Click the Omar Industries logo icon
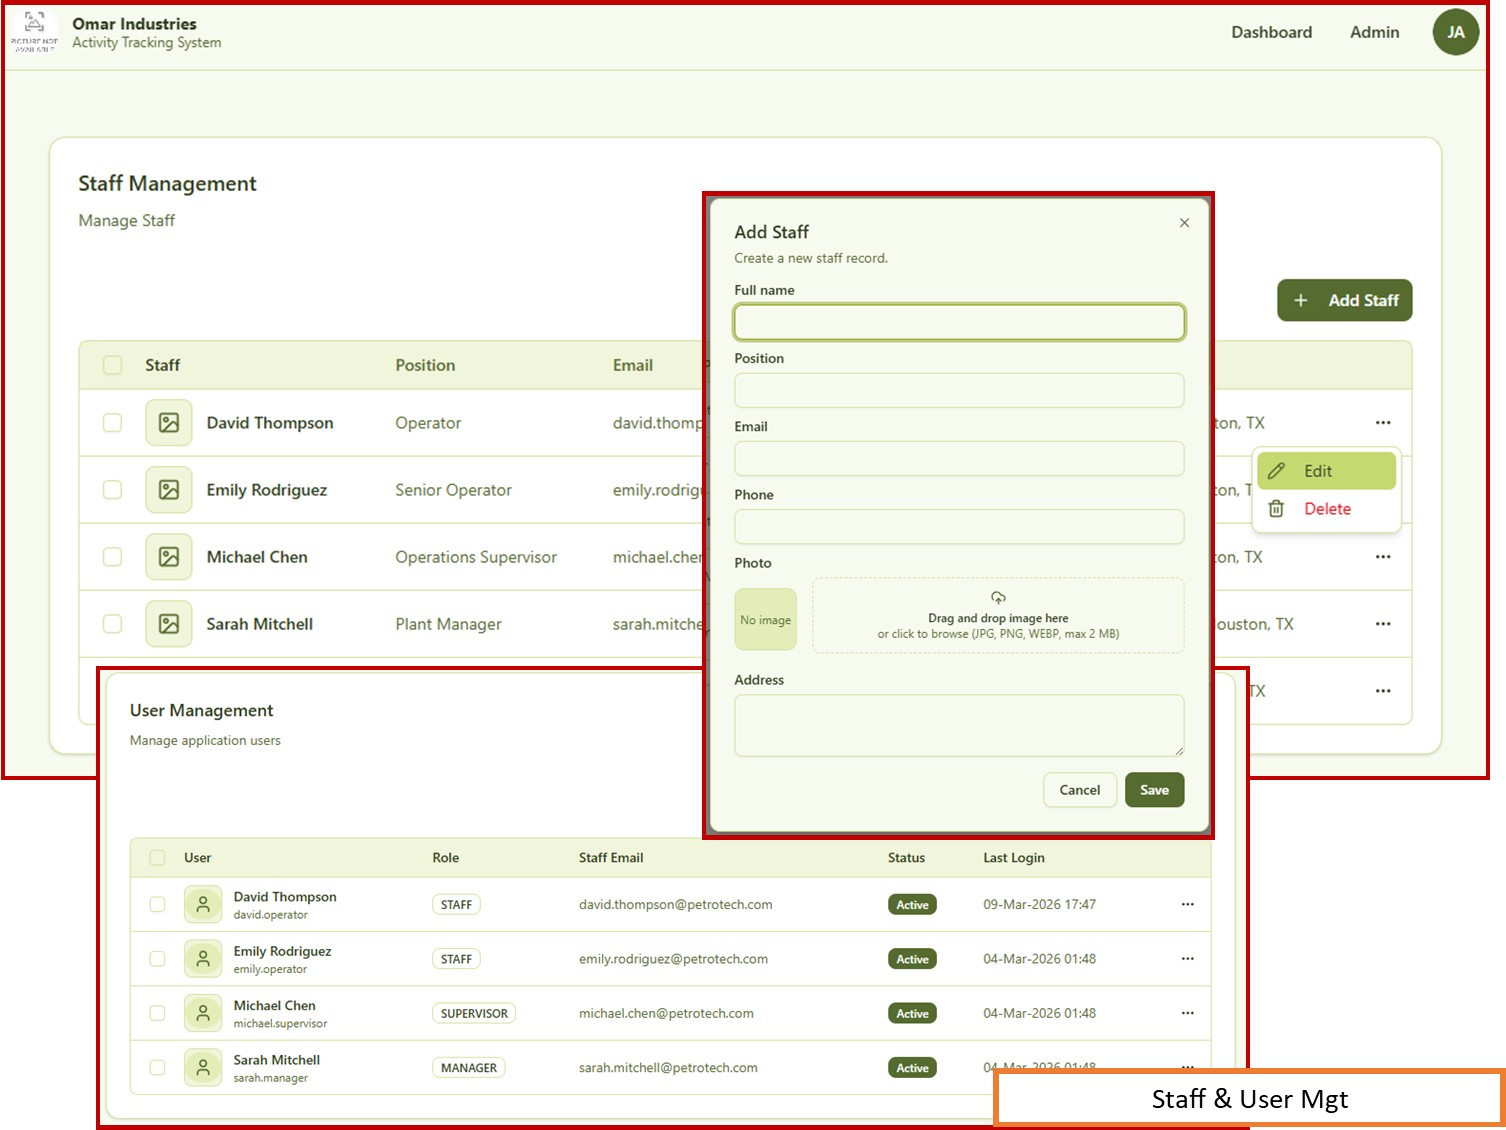 (x=34, y=31)
